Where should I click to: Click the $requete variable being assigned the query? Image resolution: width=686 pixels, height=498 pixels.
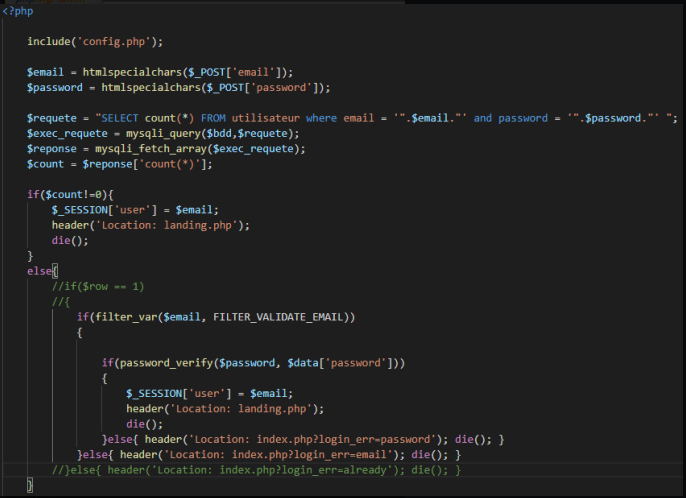click(52, 118)
